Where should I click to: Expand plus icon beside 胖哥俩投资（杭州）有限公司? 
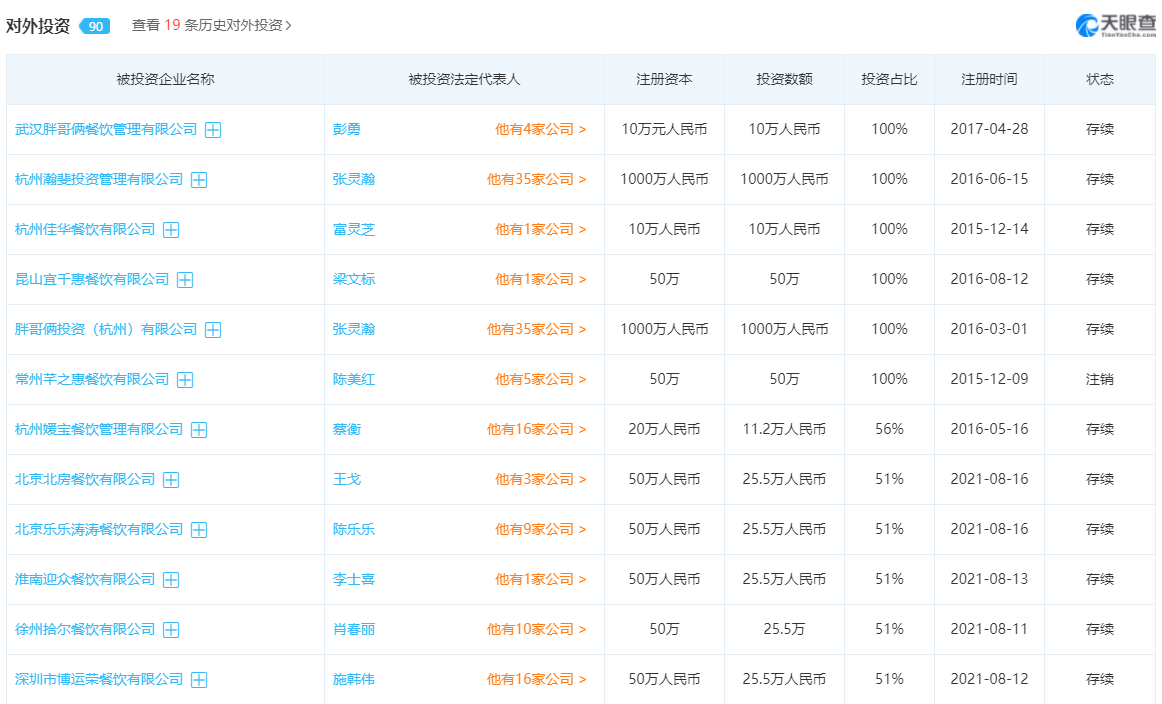pos(213,330)
